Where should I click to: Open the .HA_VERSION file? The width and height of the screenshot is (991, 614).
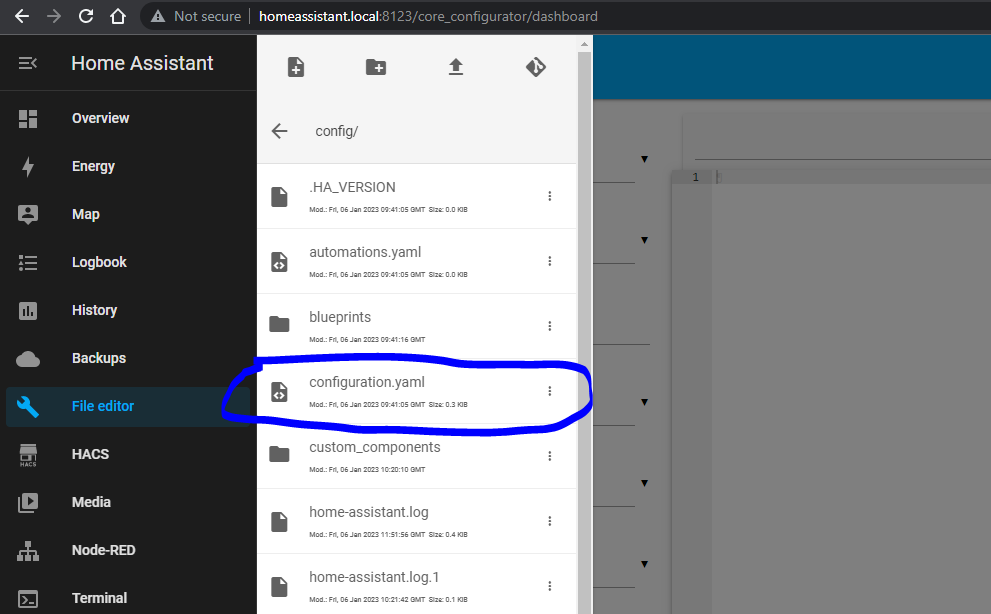tap(417, 197)
